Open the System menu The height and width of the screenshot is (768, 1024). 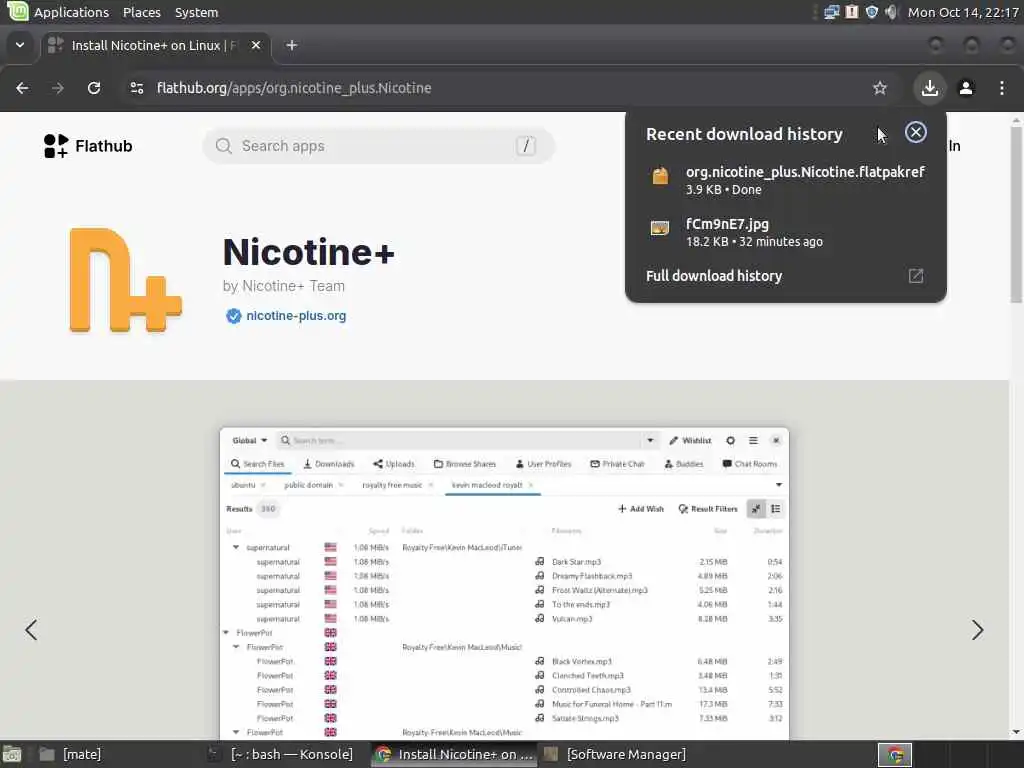(x=197, y=12)
